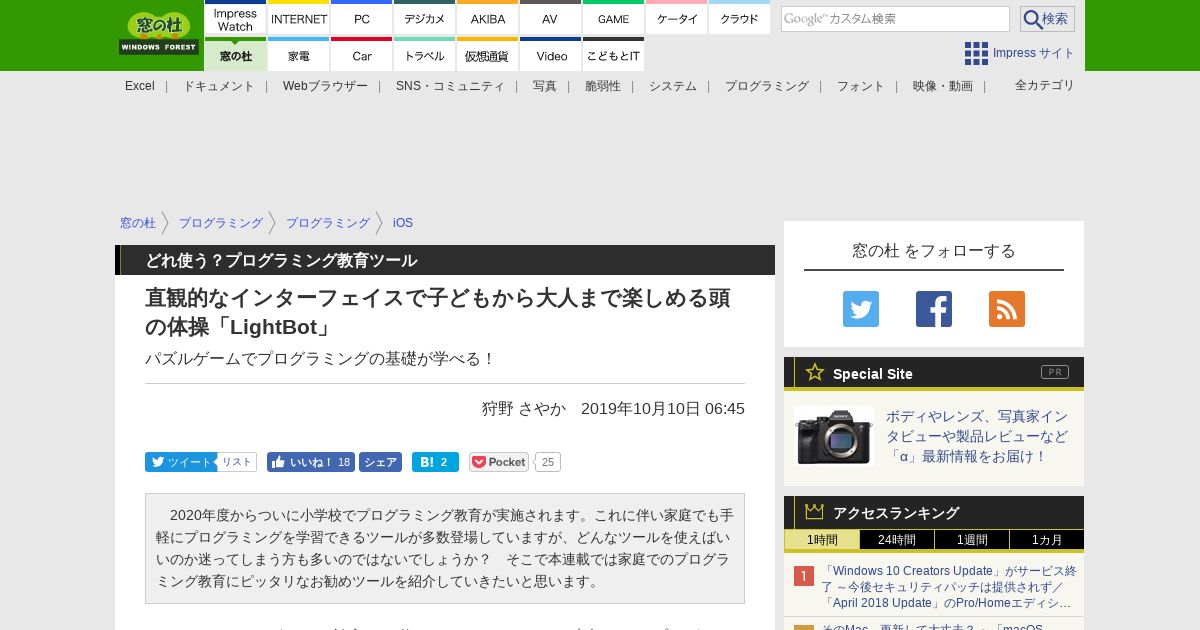The height and width of the screenshot is (630, 1200).
Task: Open the Twitter follow icon
Action: 861,309
